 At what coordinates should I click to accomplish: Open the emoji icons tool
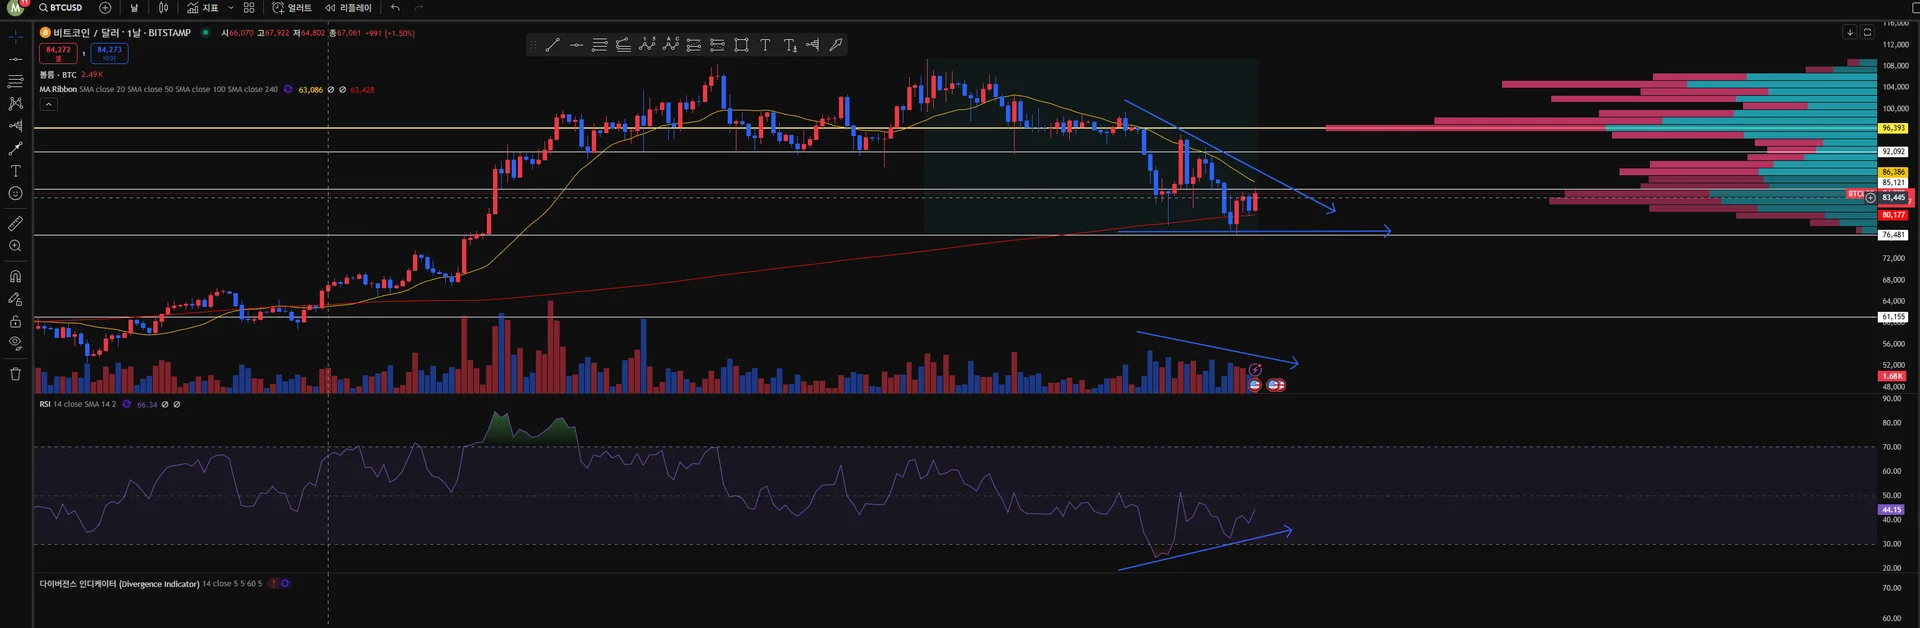(15, 193)
